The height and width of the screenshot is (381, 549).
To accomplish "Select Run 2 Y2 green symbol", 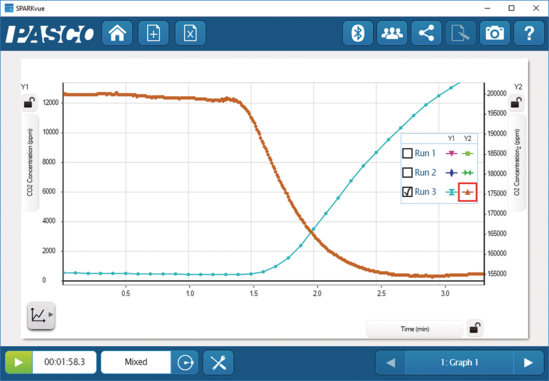I will 467,173.
